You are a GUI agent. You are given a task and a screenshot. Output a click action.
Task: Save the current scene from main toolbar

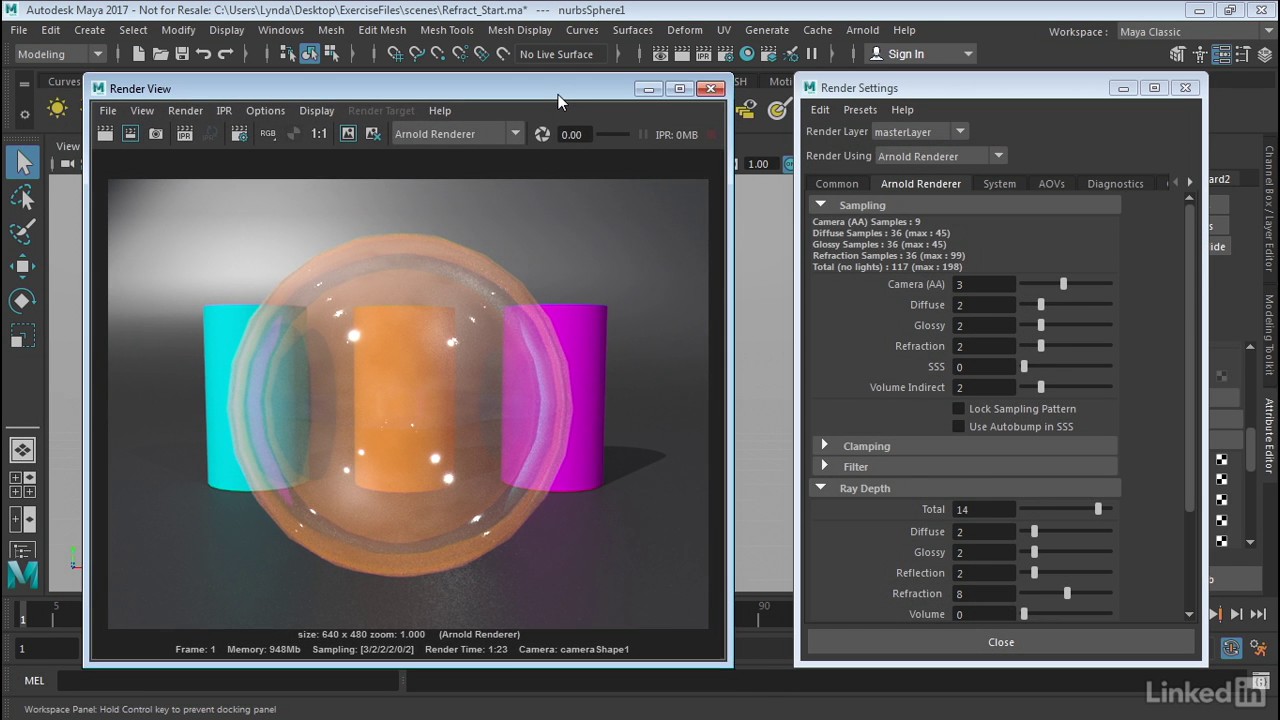[x=182, y=54]
